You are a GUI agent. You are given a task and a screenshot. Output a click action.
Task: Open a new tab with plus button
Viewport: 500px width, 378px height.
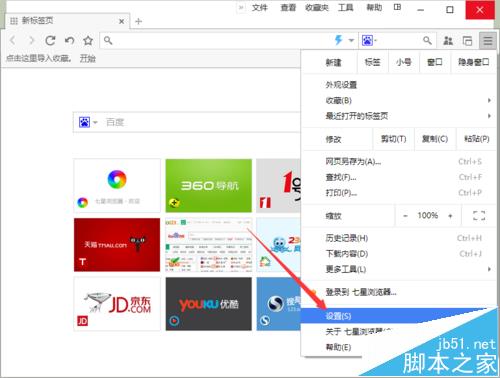(x=139, y=22)
